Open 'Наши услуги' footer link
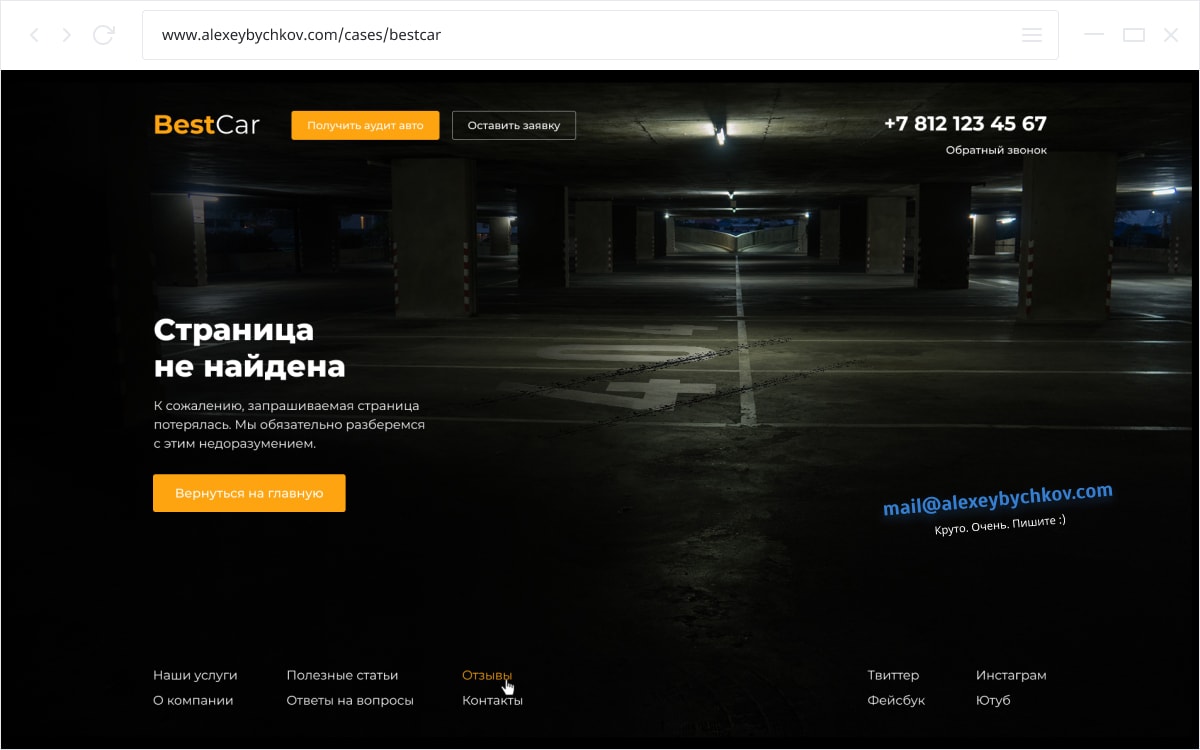The width and height of the screenshot is (1200, 750). point(195,675)
